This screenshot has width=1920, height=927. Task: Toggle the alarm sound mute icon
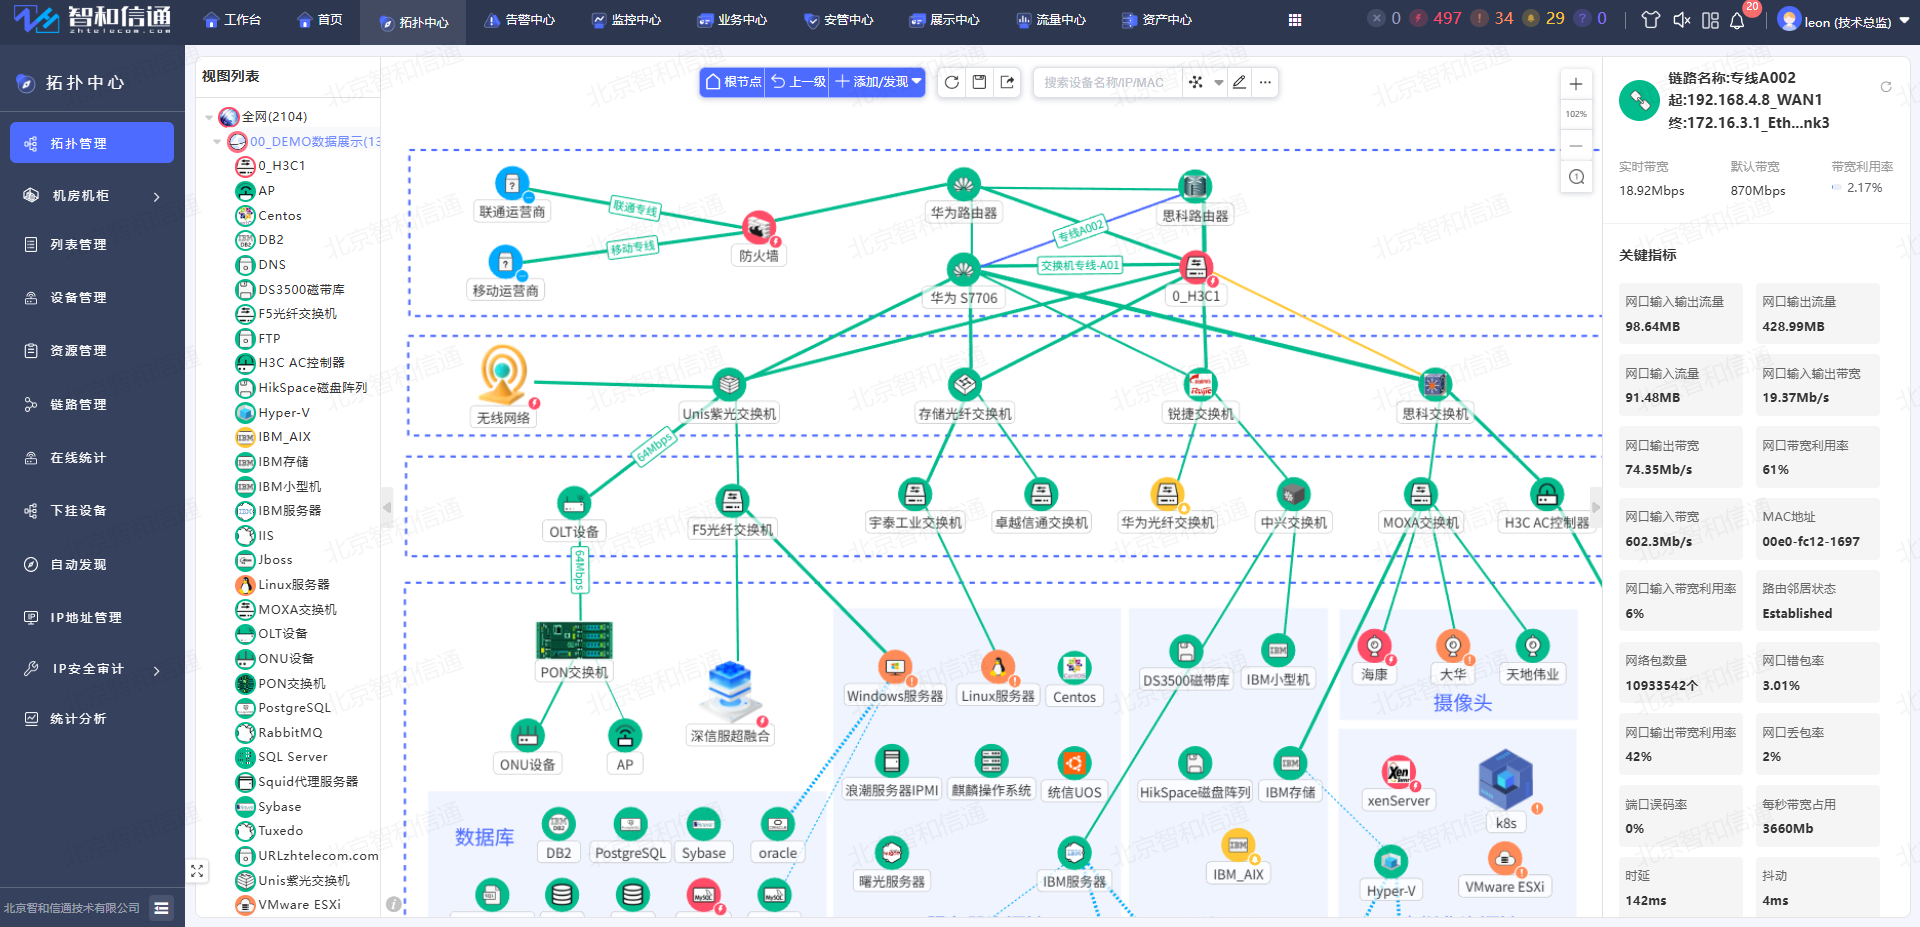pos(1682,20)
